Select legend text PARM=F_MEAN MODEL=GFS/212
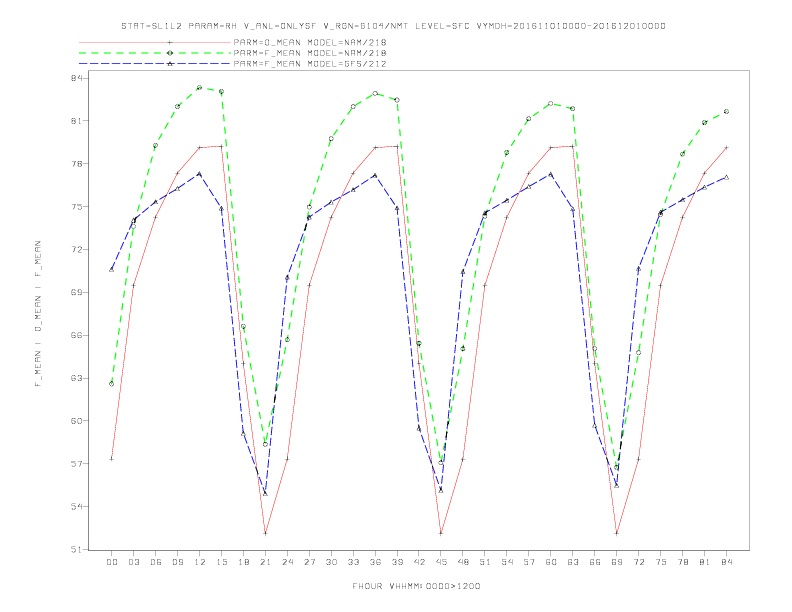 pyautogui.click(x=310, y=64)
